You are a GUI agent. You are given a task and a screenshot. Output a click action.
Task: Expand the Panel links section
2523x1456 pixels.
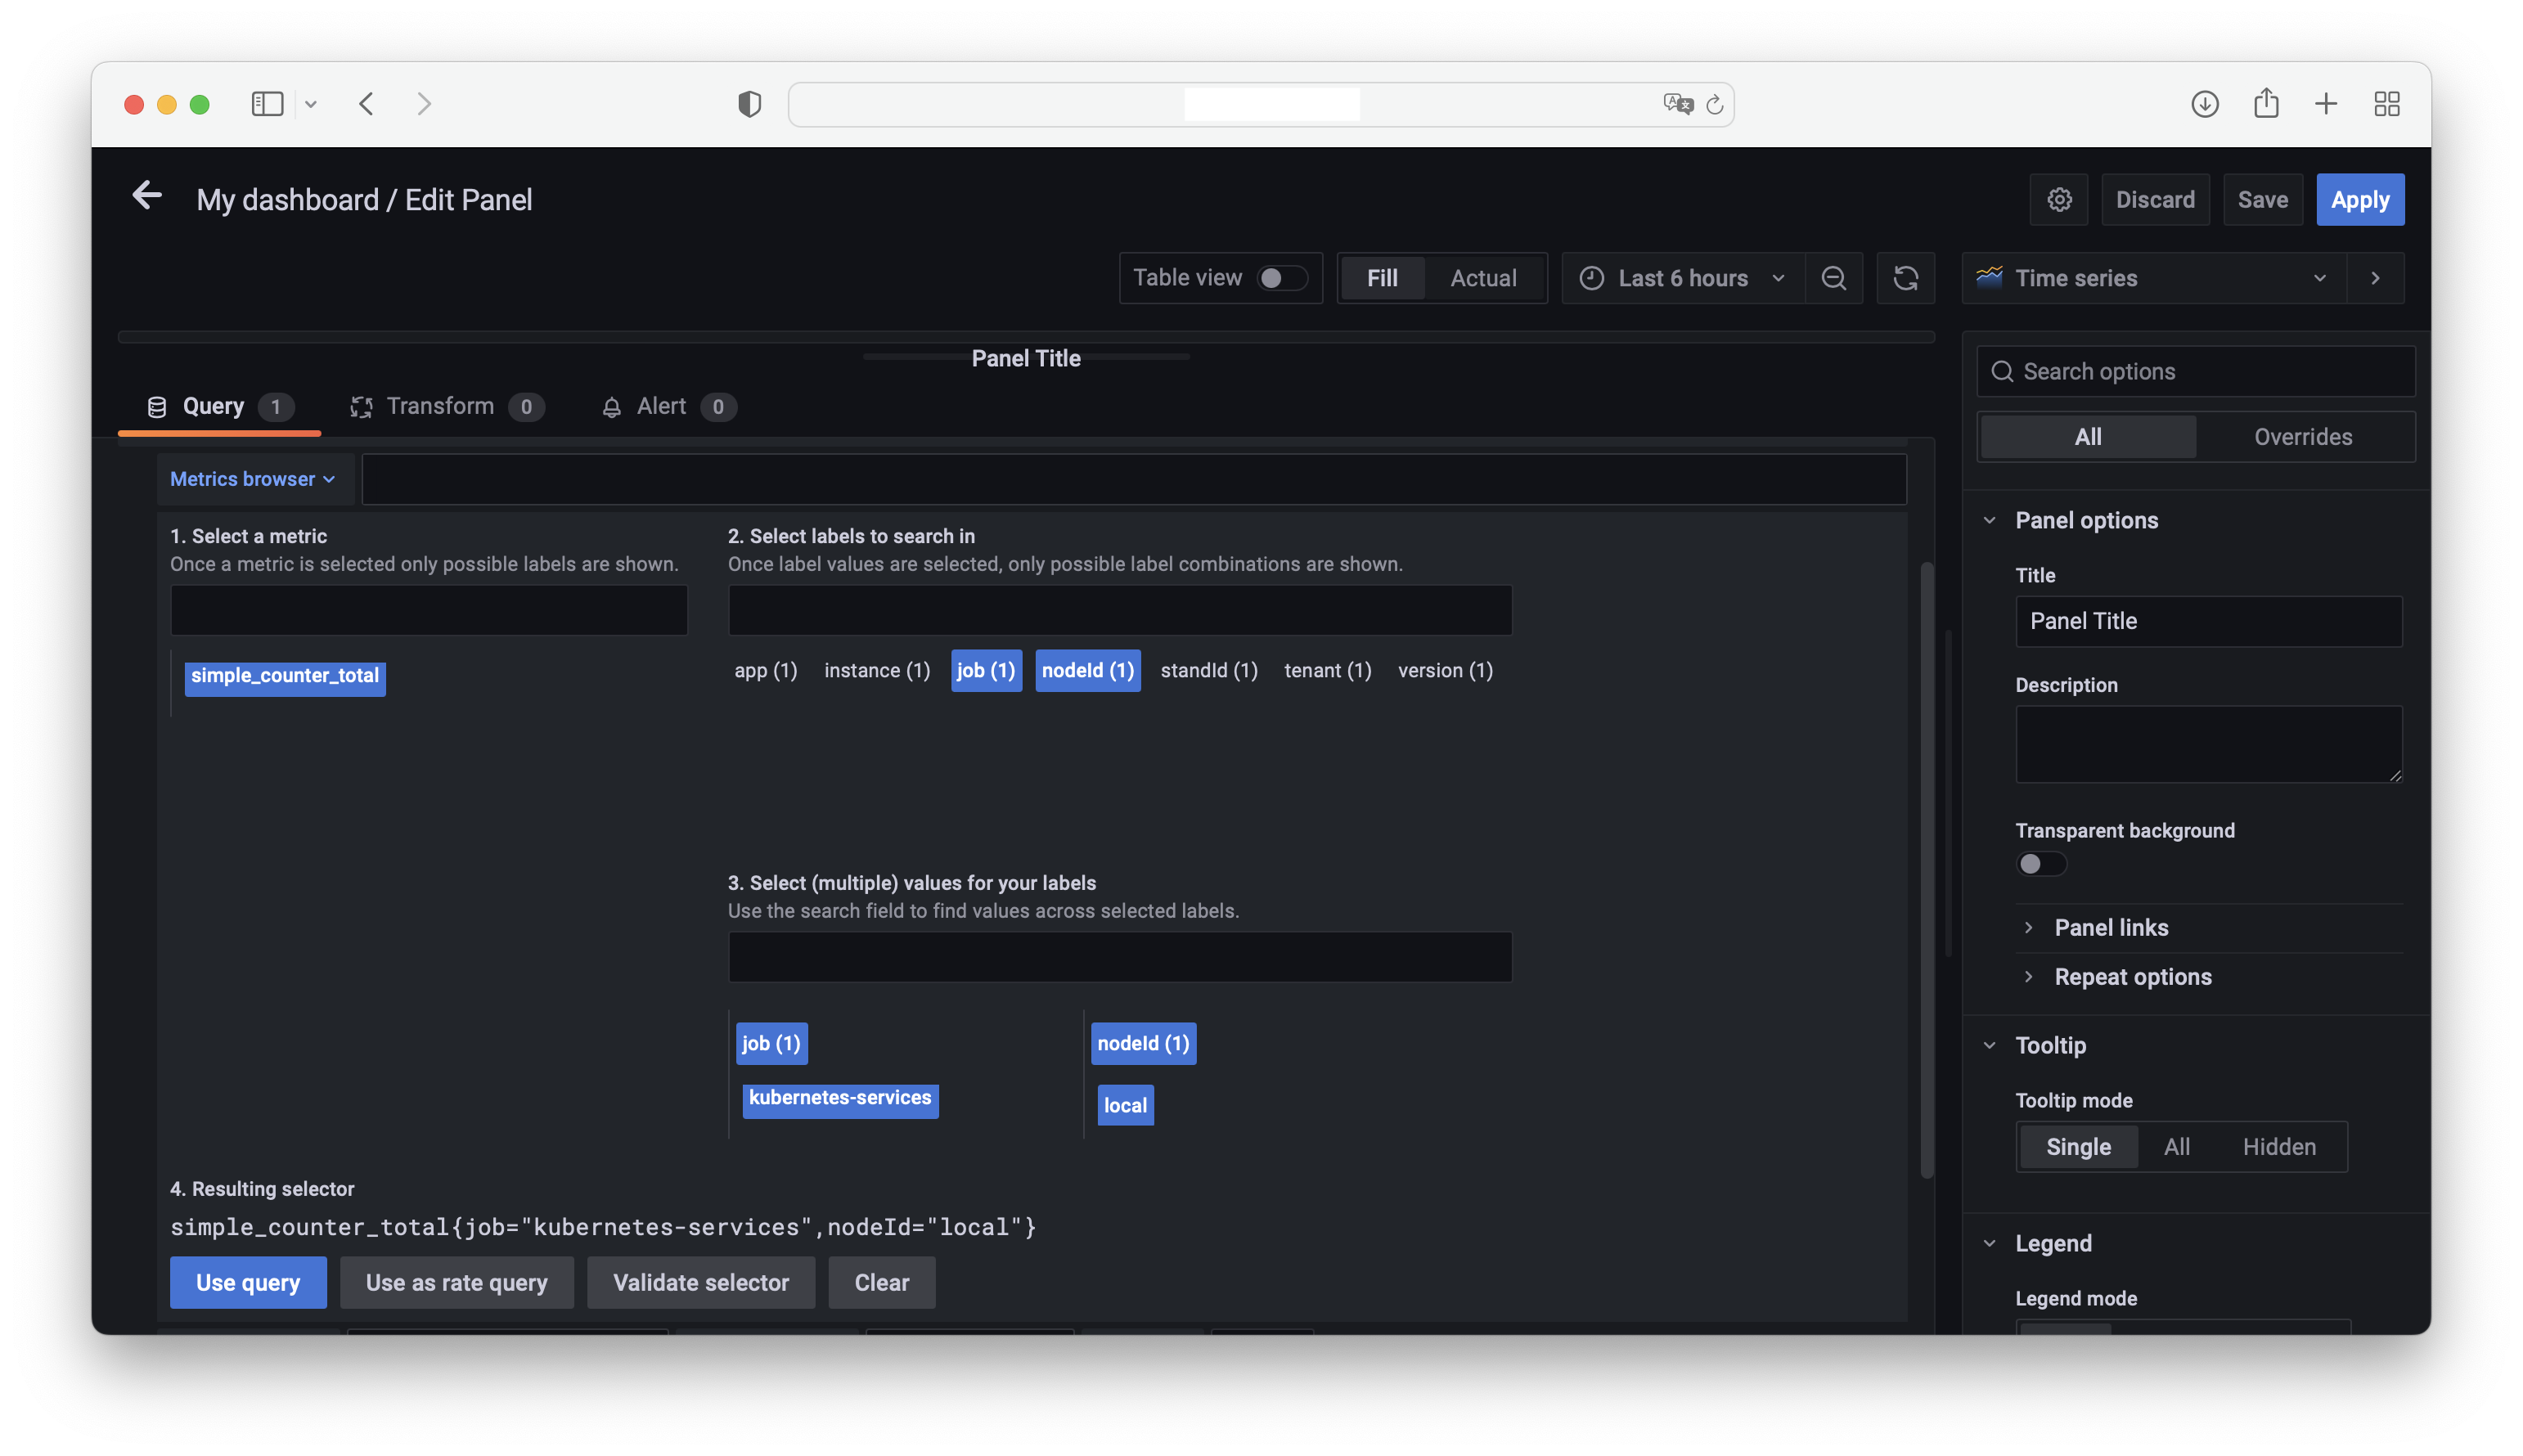pyautogui.click(x=2028, y=927)
